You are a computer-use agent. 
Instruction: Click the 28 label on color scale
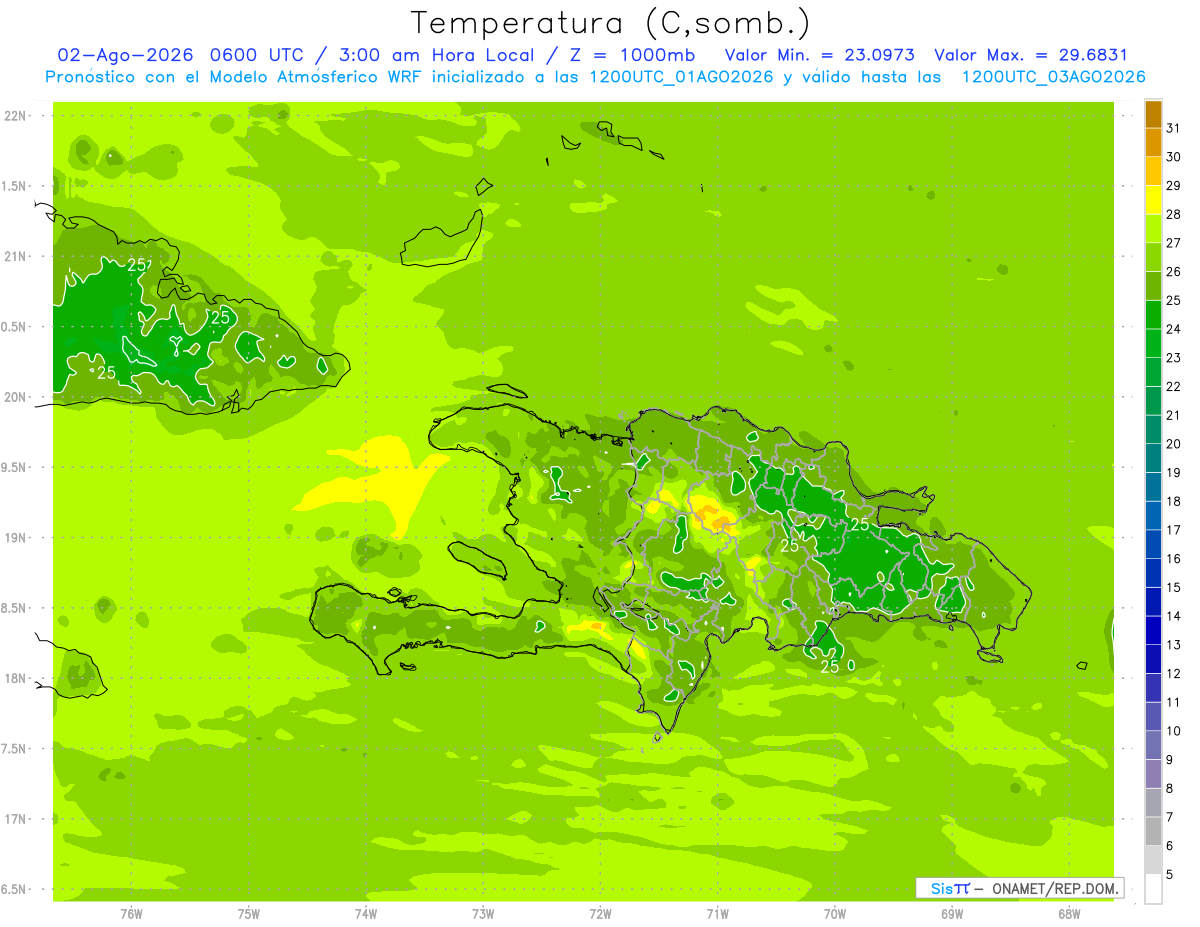coord(1173,214)
